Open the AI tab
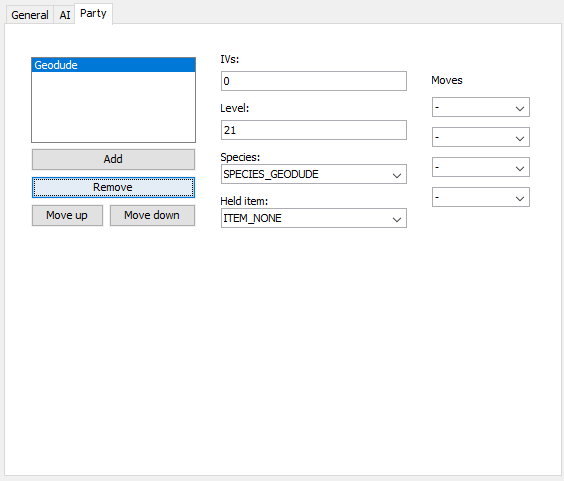This screenshot has width=564, height=481. pos(65,15)
